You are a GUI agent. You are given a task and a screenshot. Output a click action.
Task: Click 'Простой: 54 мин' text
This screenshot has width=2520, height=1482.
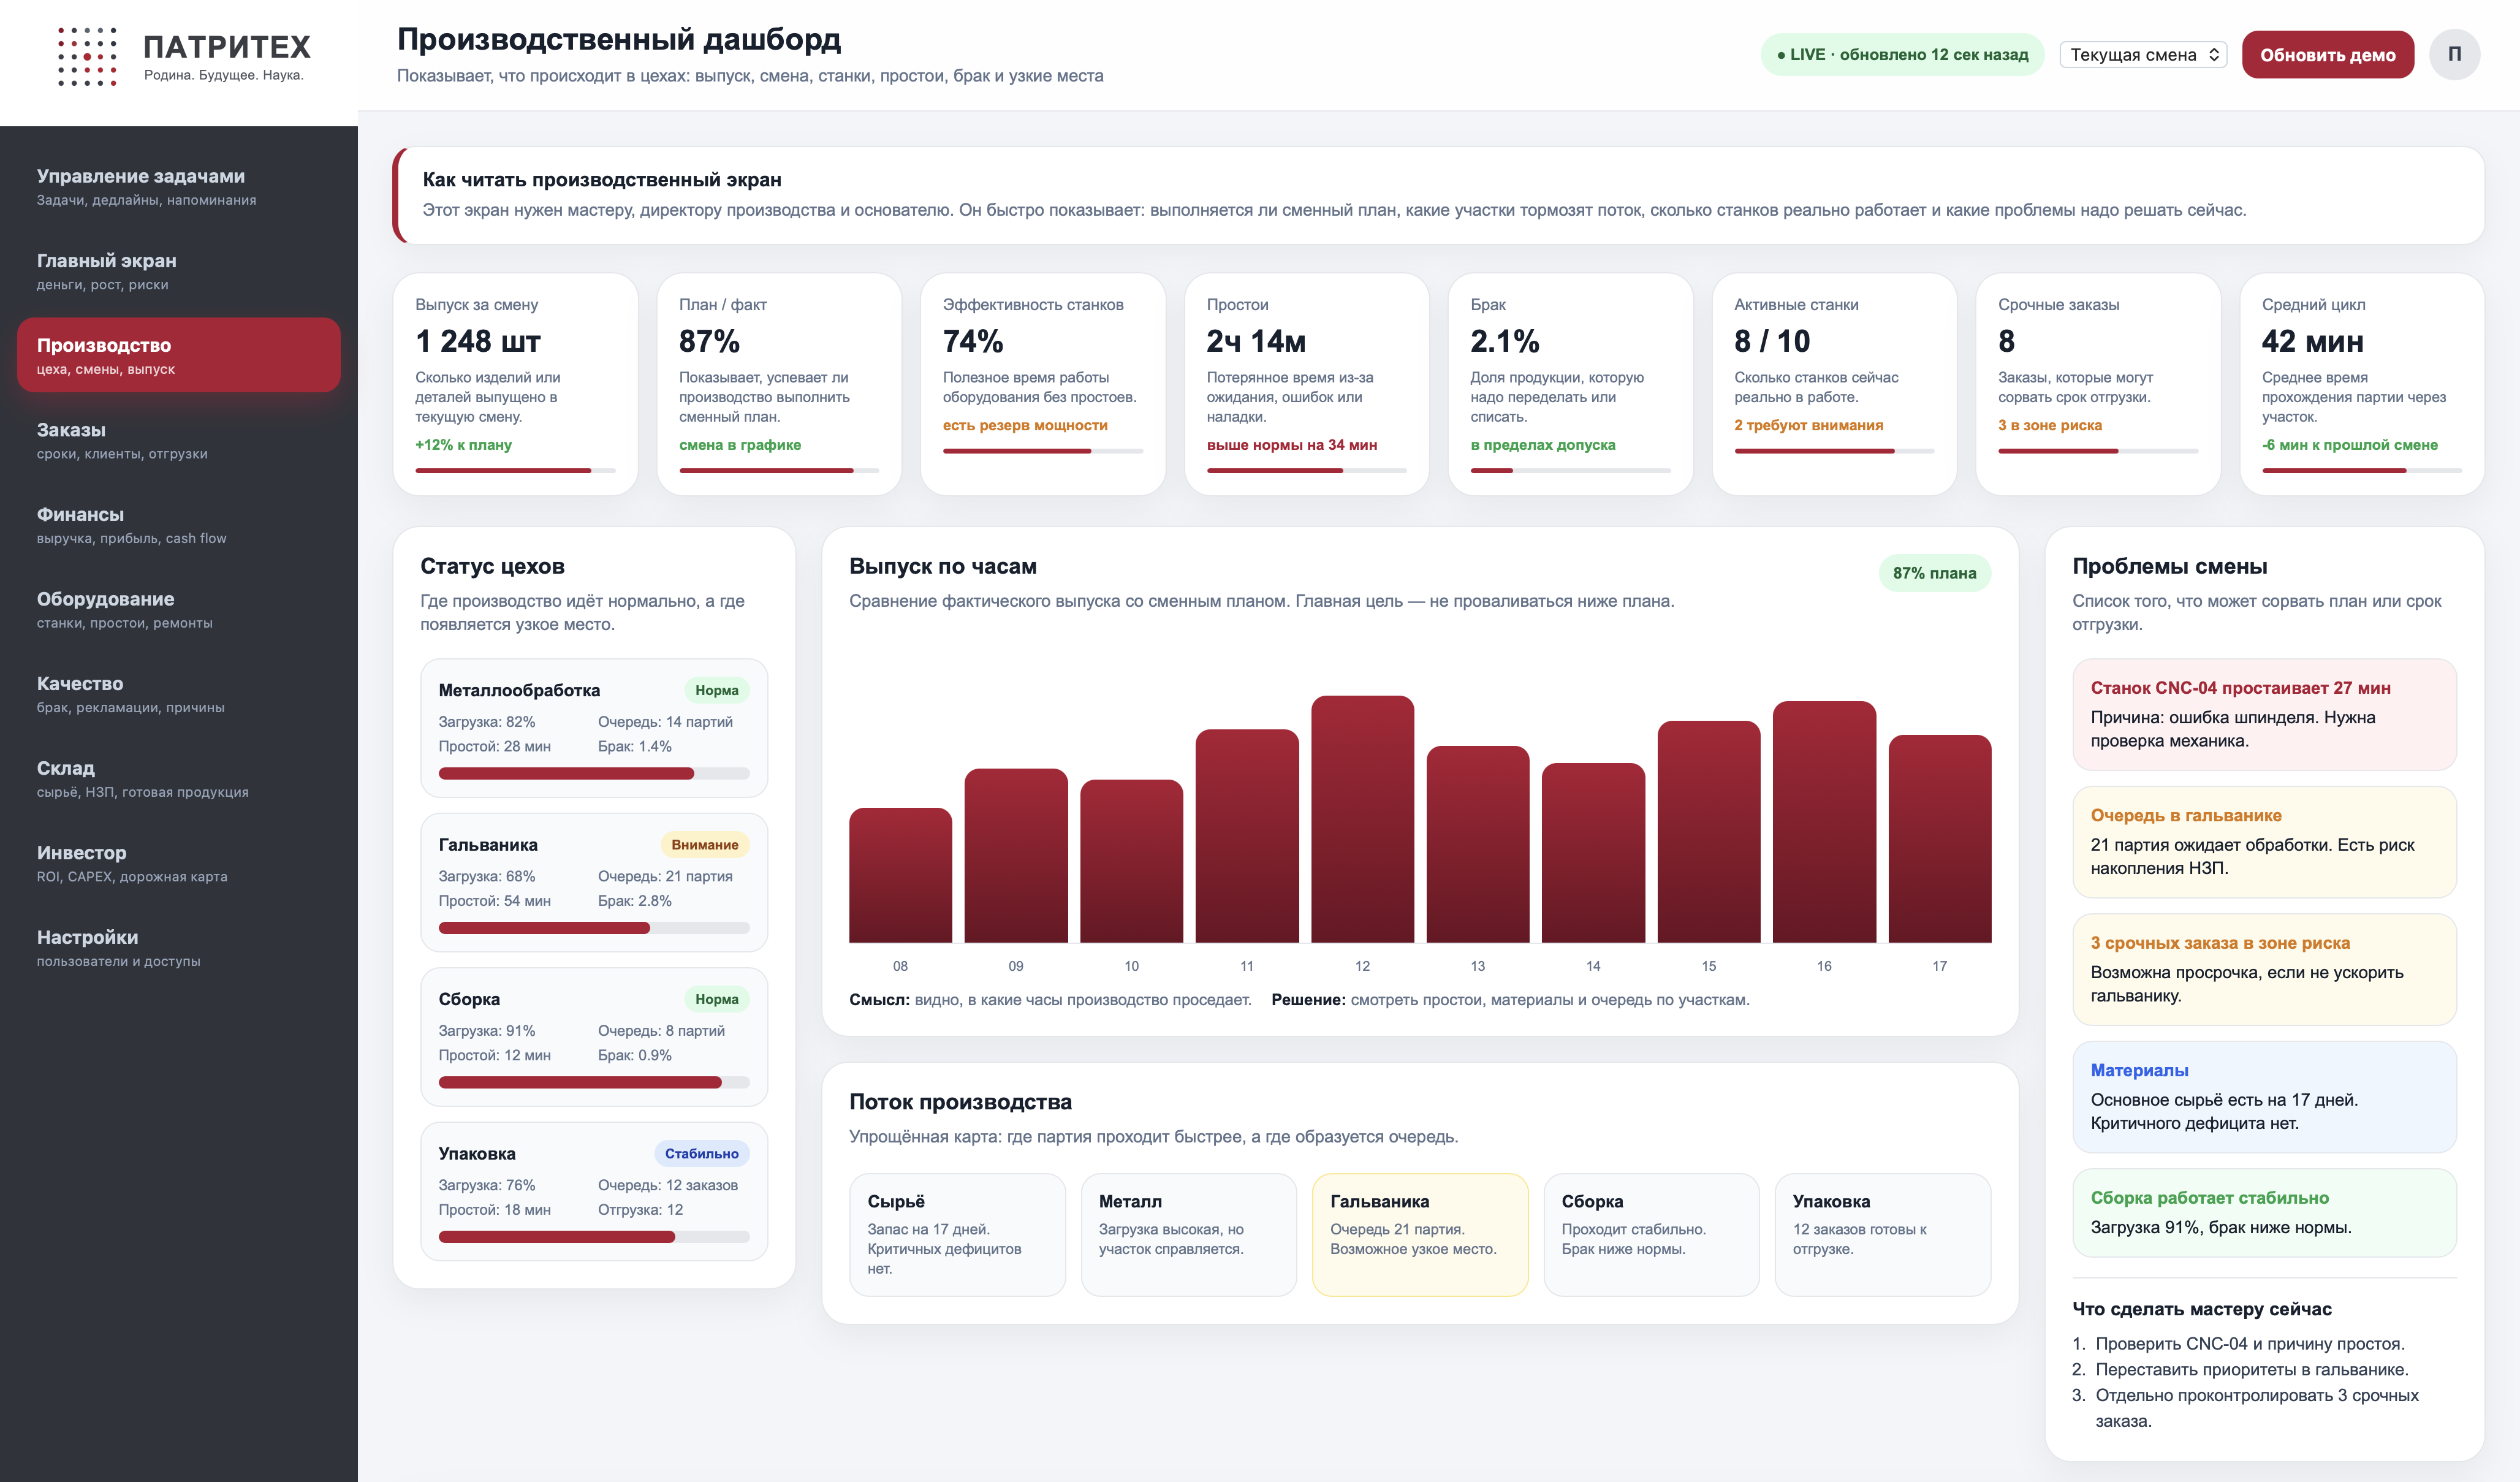494,901
